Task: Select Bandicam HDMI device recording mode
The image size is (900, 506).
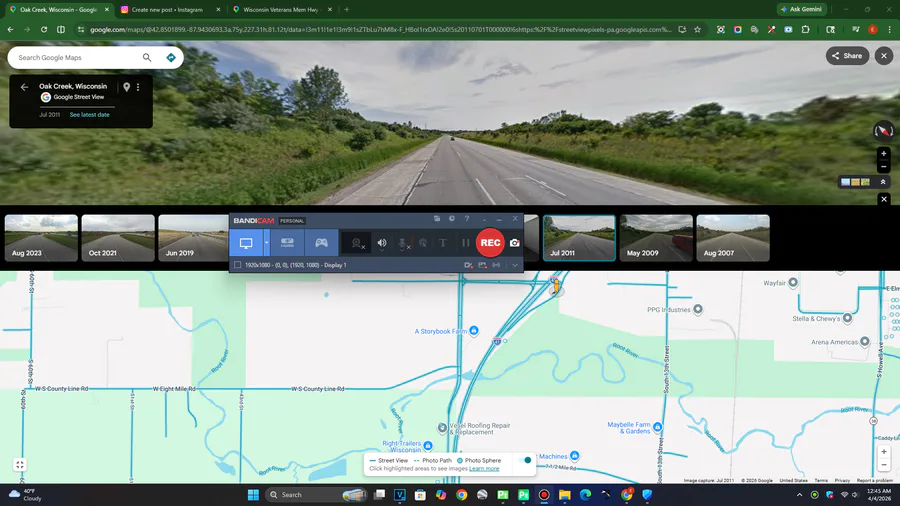Action: tap(287, 243)
